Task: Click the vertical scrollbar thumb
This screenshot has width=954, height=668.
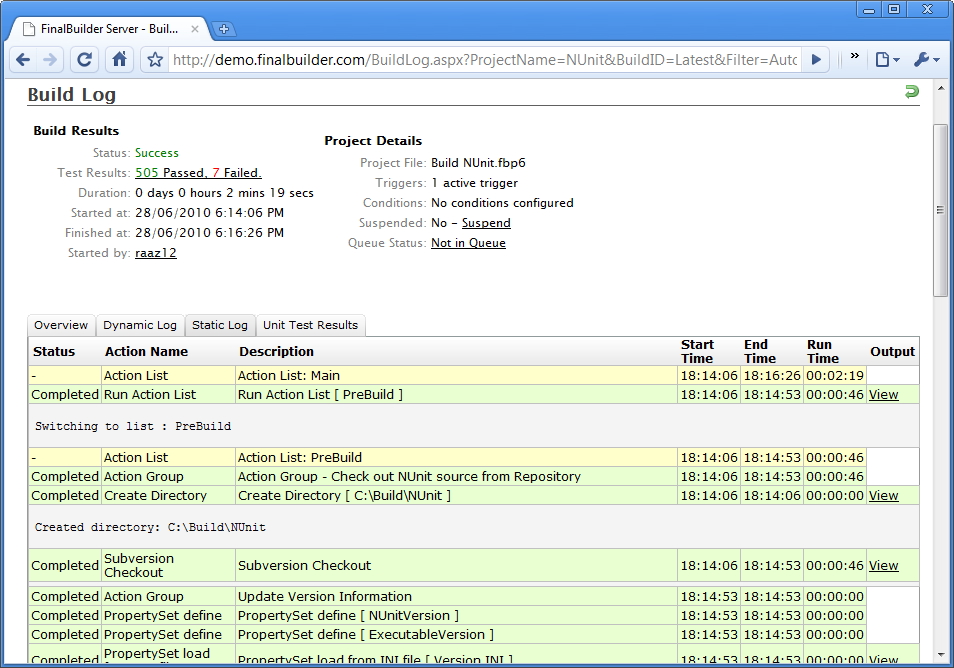Action: [x=941, y=210]
